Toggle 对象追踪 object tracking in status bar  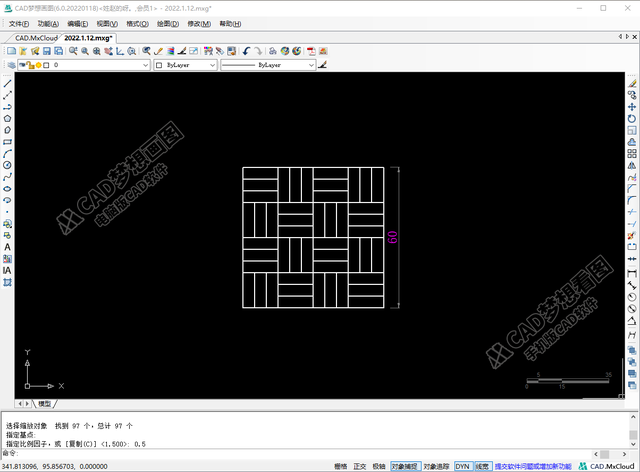[436, 466]
